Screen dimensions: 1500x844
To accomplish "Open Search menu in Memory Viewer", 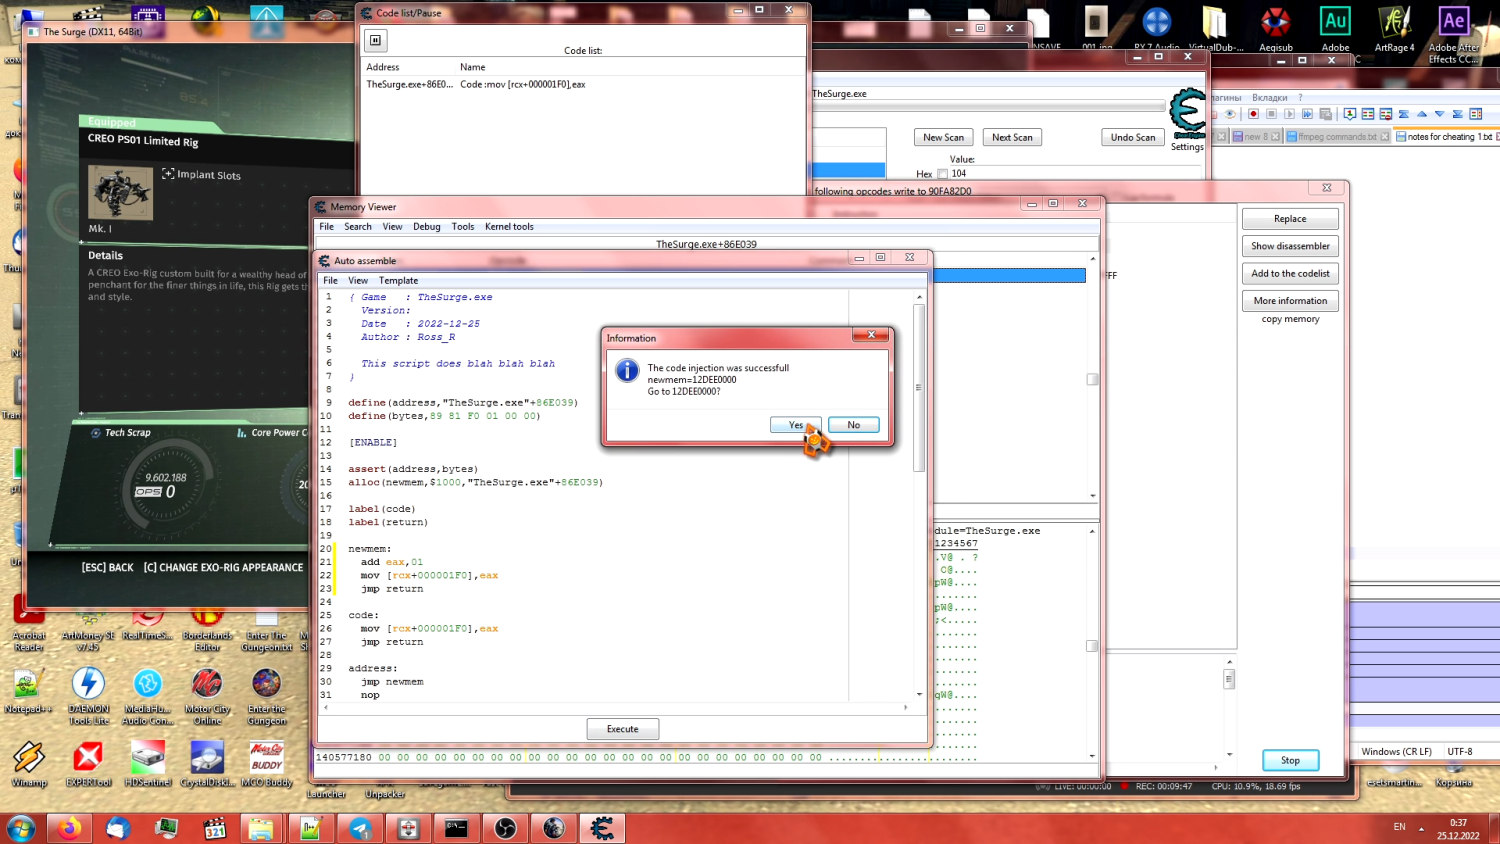I will (358, 227).
